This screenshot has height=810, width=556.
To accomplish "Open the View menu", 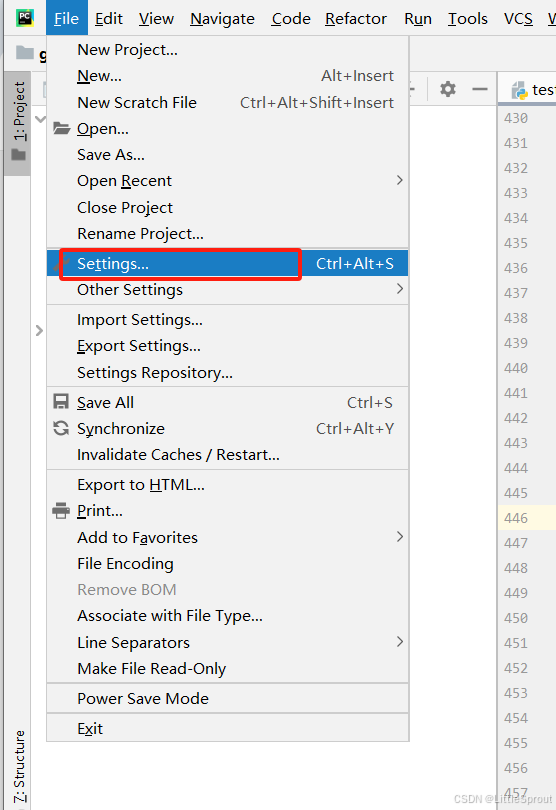I will coord(156,19).
